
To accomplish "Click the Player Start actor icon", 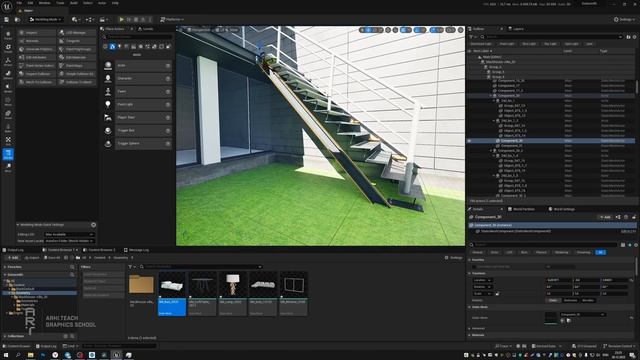I will pos(108,118).
